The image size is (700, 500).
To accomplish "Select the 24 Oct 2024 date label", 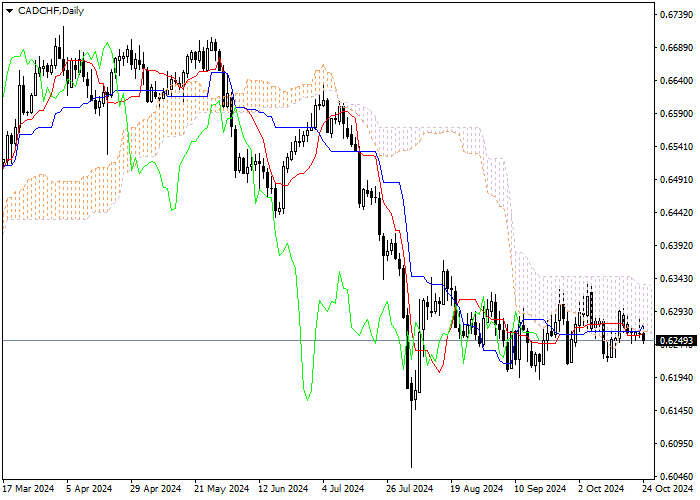I will pyautogui.click(x=668, y=489).
